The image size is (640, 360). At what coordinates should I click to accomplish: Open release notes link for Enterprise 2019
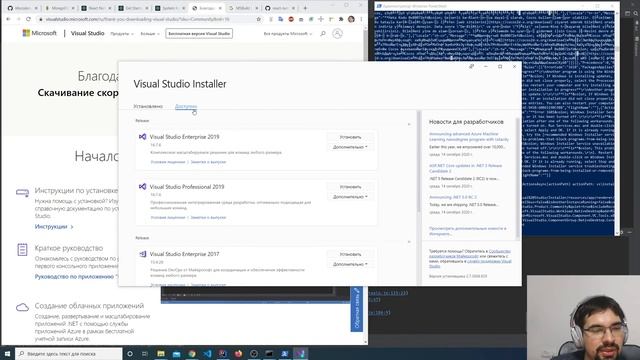click(x=208, y=162)
